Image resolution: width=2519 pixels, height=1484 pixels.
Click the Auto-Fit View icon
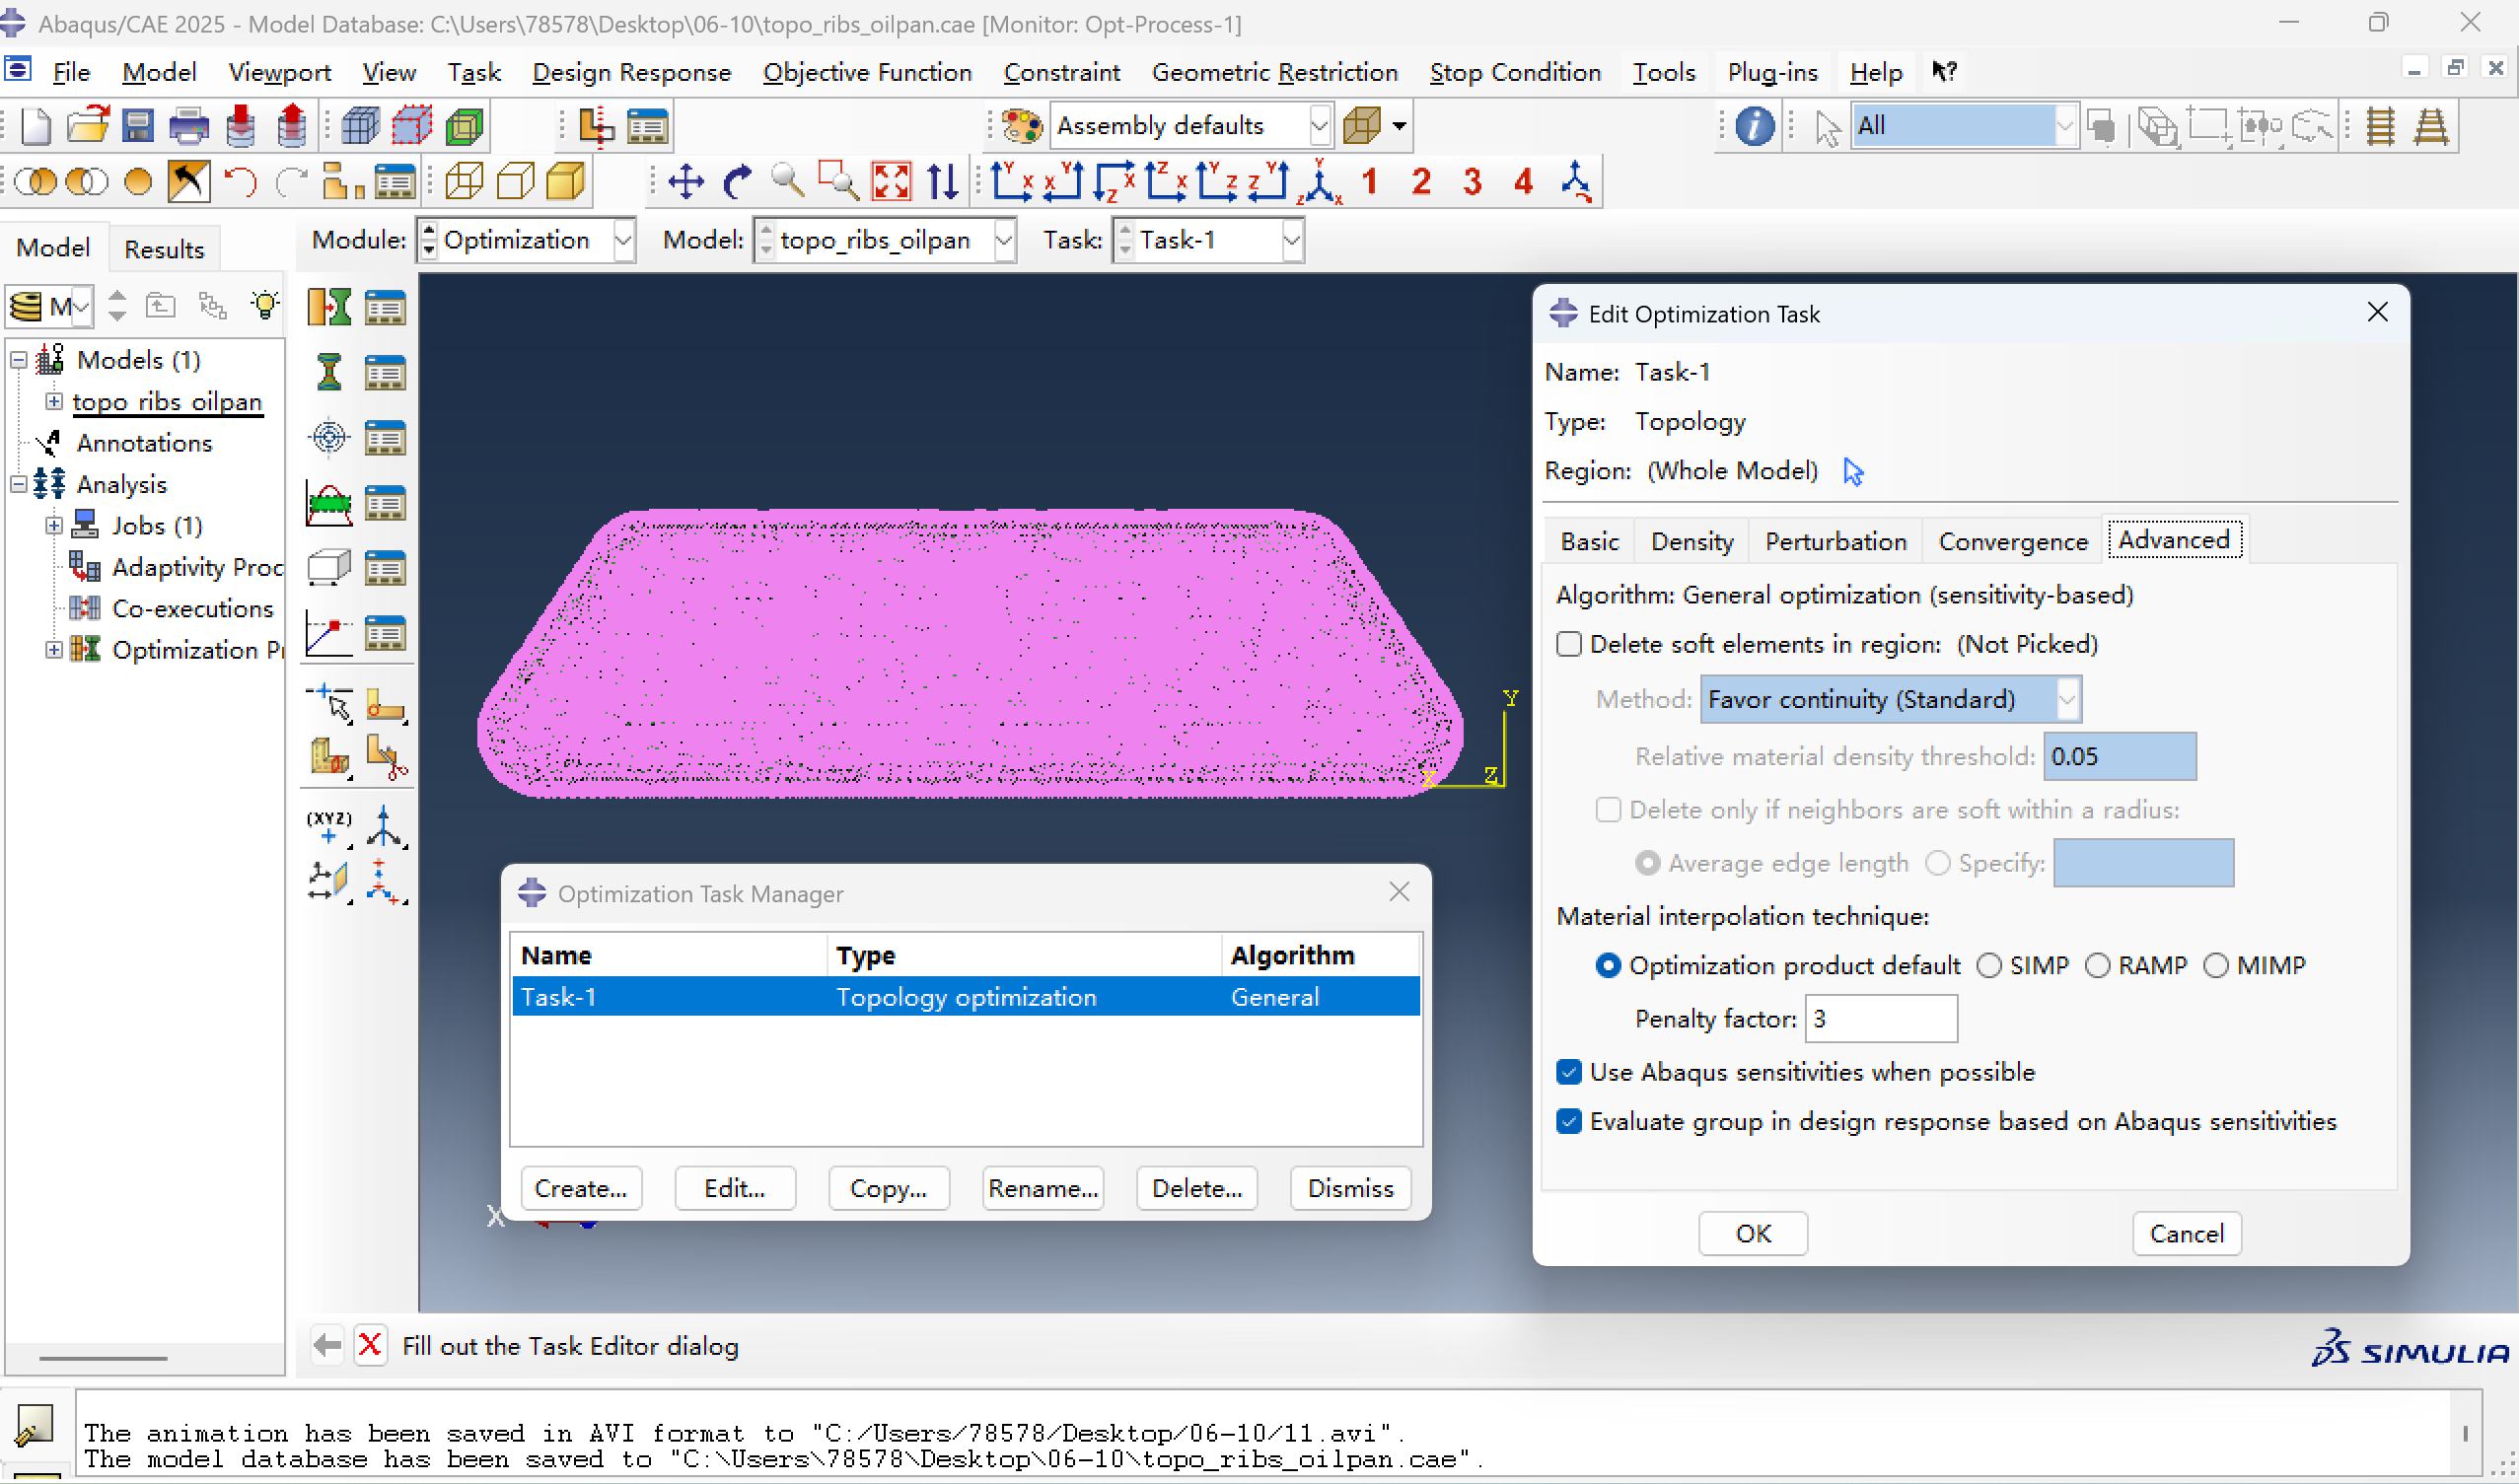click(x=891, y=182)
